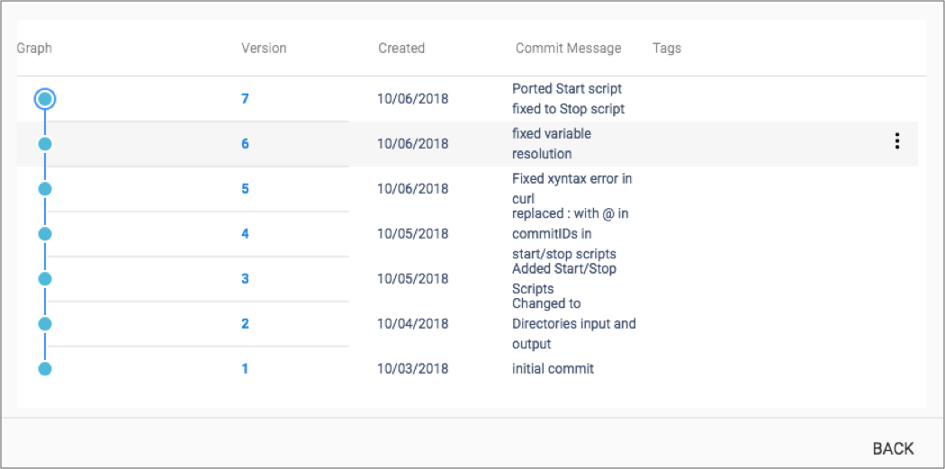Open version 6 link
Screen dimensions: 945x469
(245, 144)
